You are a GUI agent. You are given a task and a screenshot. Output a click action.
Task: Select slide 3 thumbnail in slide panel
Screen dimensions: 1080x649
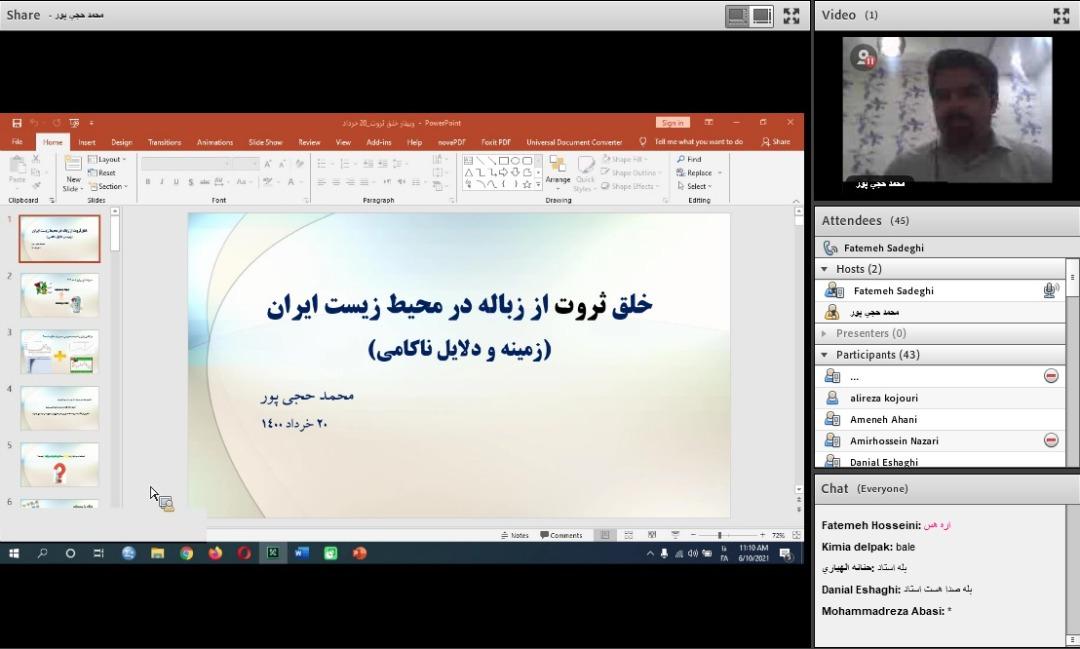pos(60,351)
